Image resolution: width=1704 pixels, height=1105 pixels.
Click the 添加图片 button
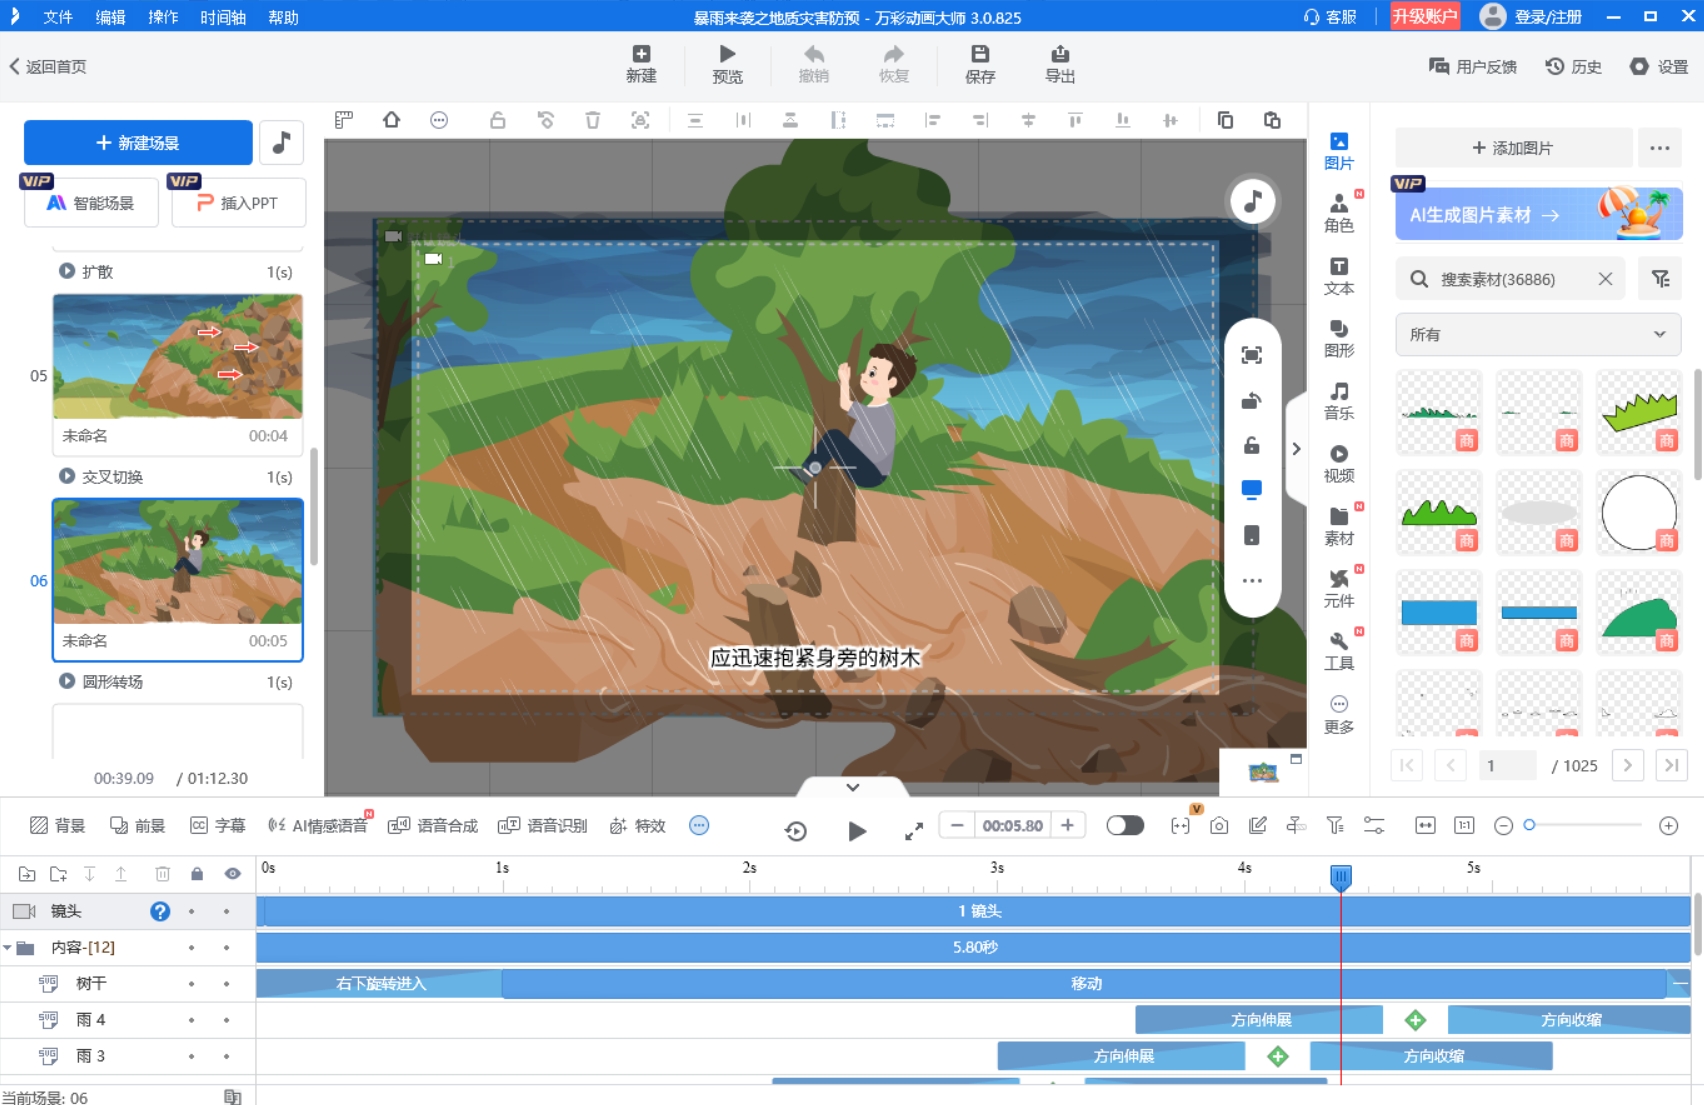[x=1512, y=148]
